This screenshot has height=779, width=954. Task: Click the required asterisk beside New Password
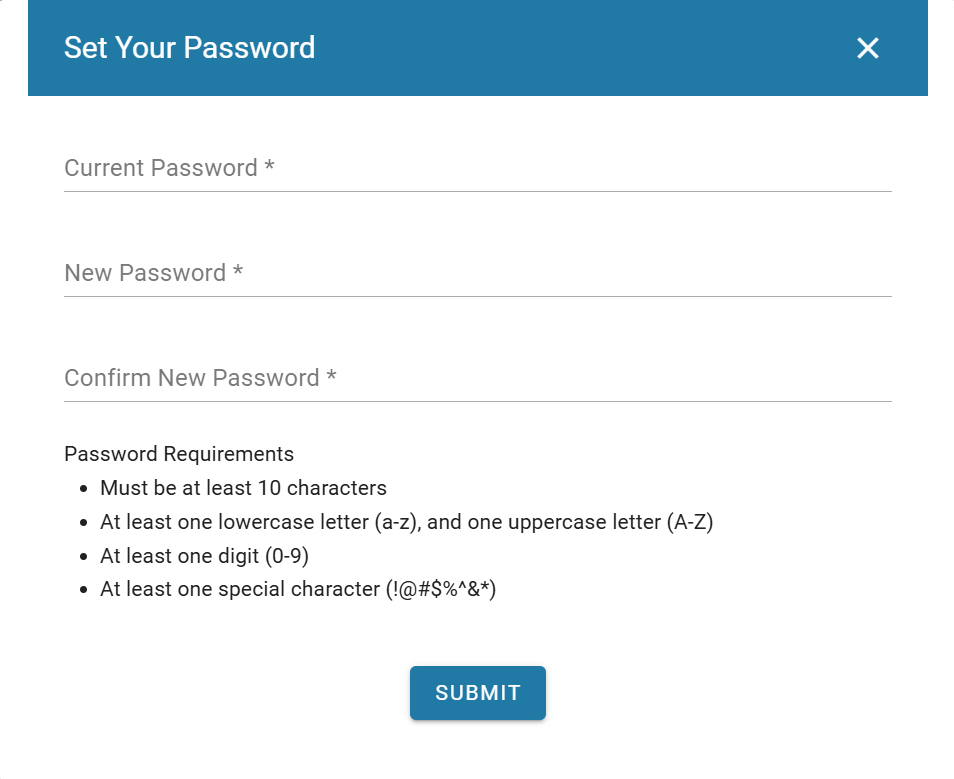pos(238,273)
